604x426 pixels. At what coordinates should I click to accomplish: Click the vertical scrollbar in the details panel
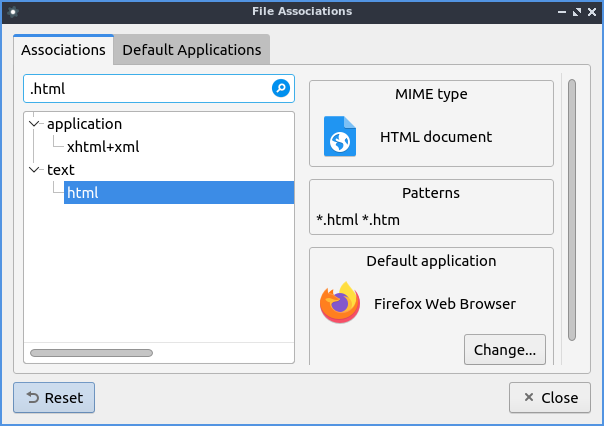point(572,210)
